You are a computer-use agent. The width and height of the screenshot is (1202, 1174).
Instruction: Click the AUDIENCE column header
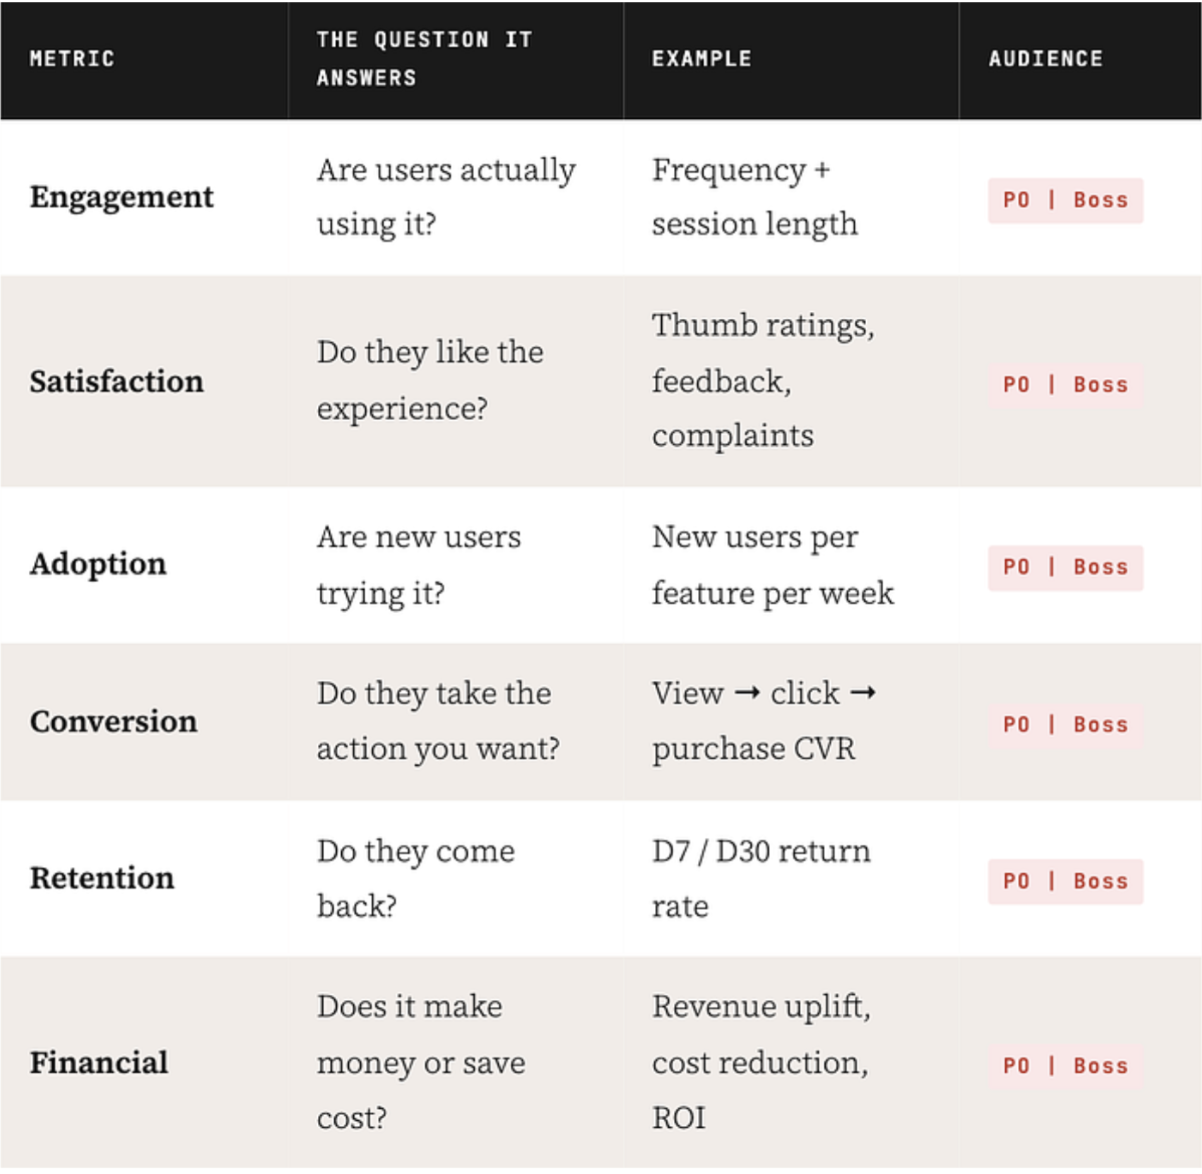click(1045, 59)
